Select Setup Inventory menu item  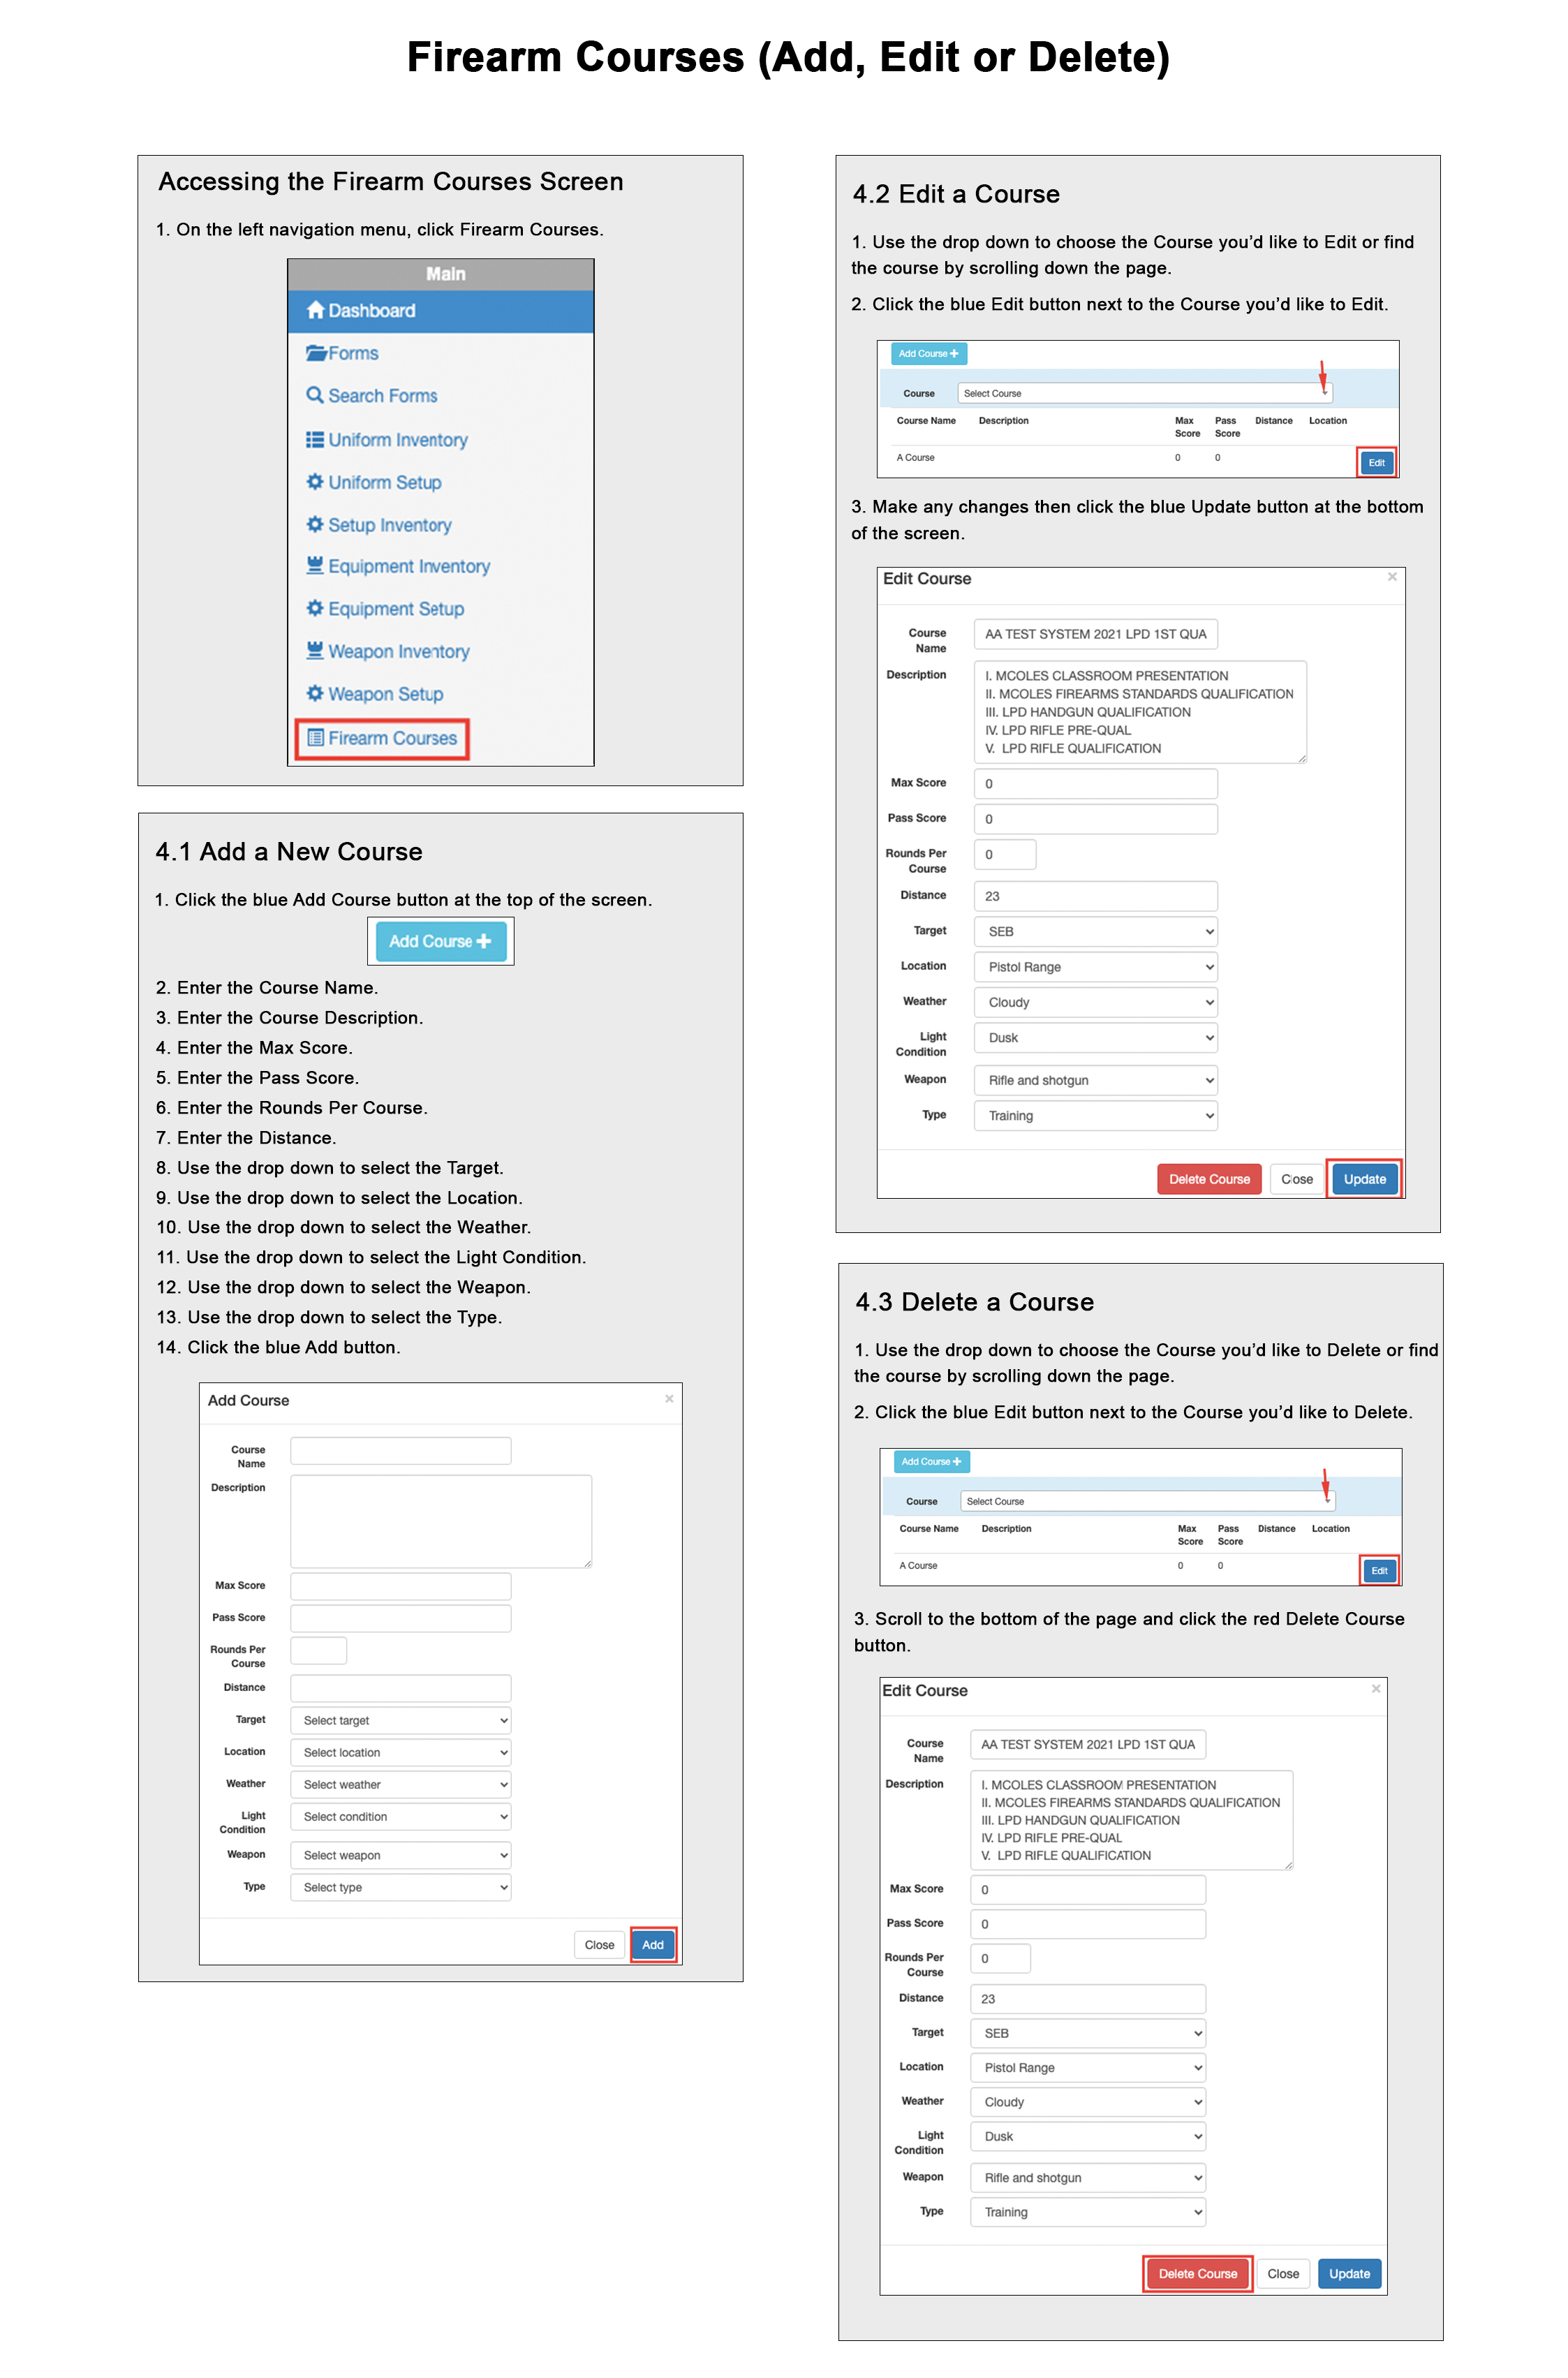[389, 525]
